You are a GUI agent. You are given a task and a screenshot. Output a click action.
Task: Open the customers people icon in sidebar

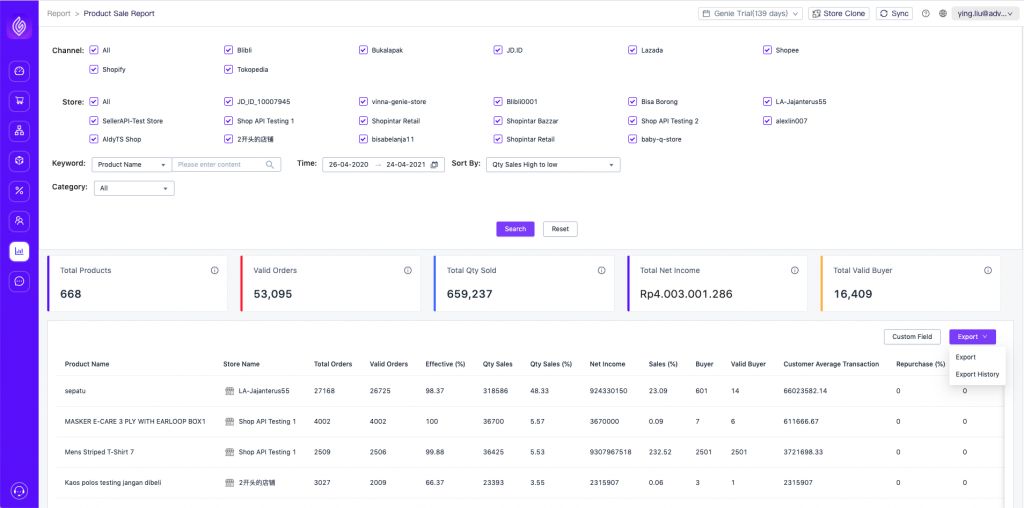coord(19,221)
